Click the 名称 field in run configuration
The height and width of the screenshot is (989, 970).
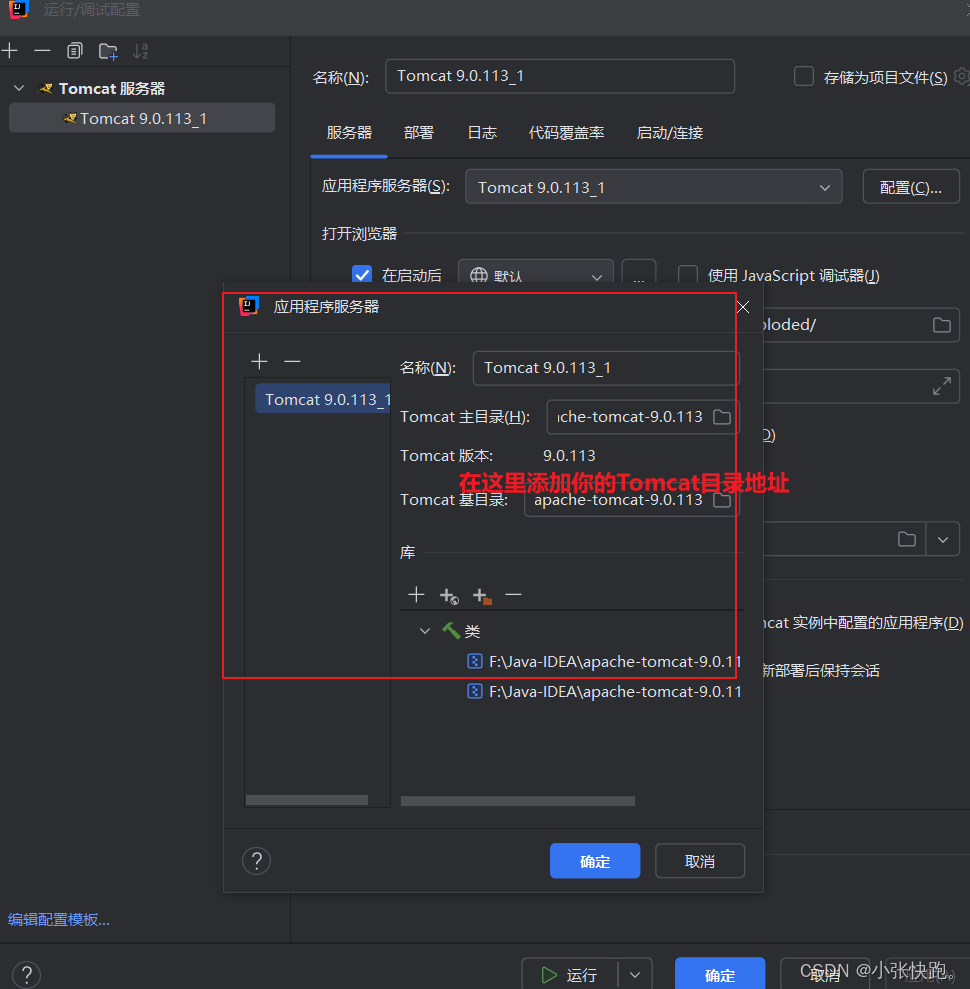[x=559, y=76]
